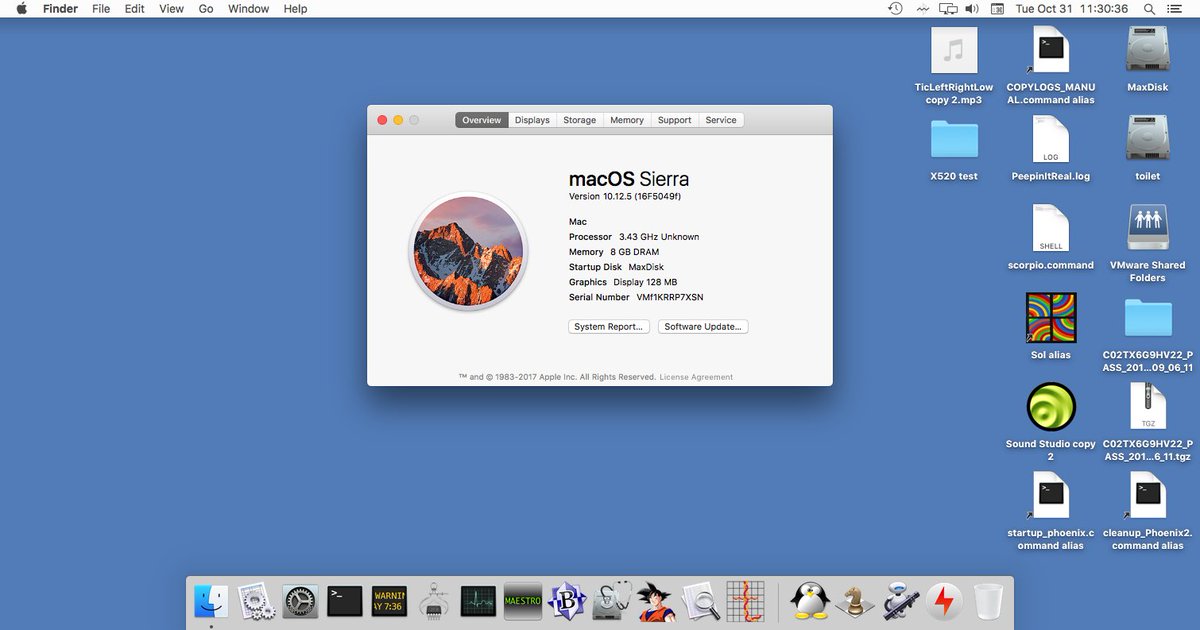
Task: Open the Help menu
Action: [x=295, y=9]
